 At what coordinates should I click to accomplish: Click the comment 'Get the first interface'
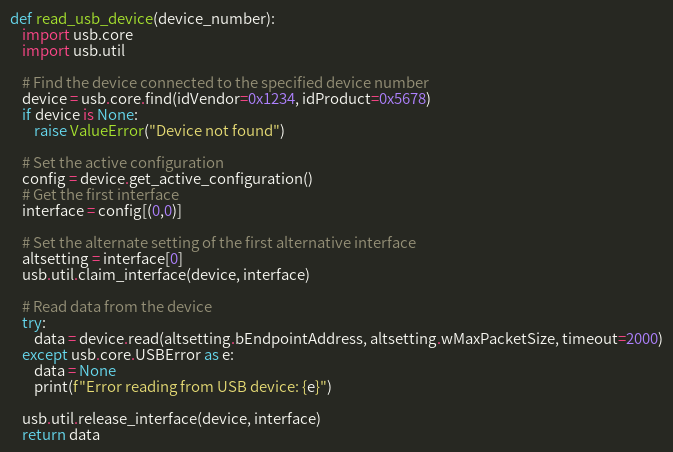(x=100, y=195)
